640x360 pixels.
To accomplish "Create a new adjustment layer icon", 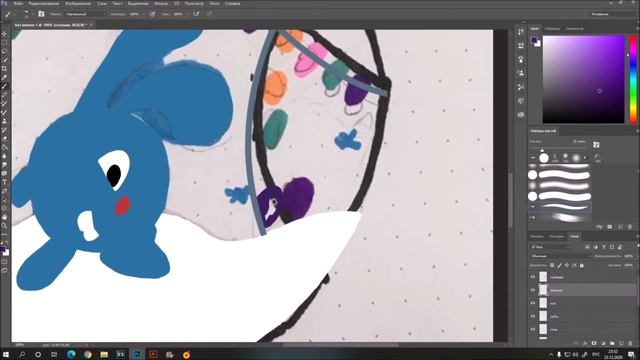I will pos(603,343).
